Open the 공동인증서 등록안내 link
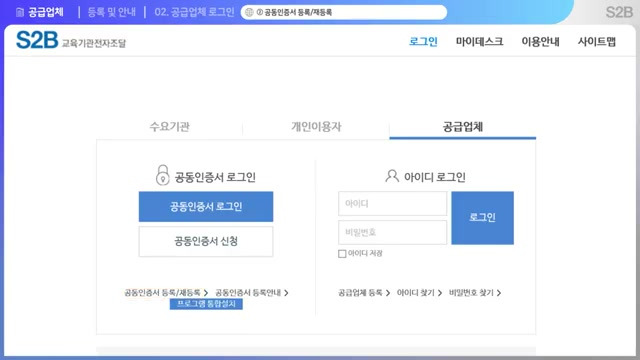This screenshot has height=360, width=640. [x=252, y=293]
